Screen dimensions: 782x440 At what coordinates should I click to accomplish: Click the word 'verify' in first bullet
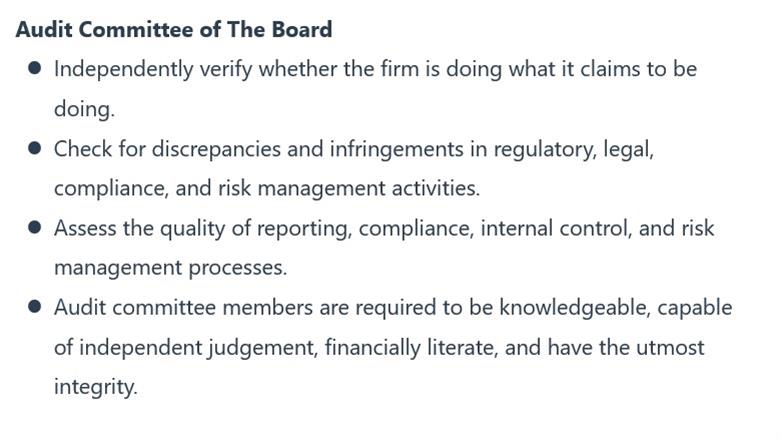[x=226, y=69]
